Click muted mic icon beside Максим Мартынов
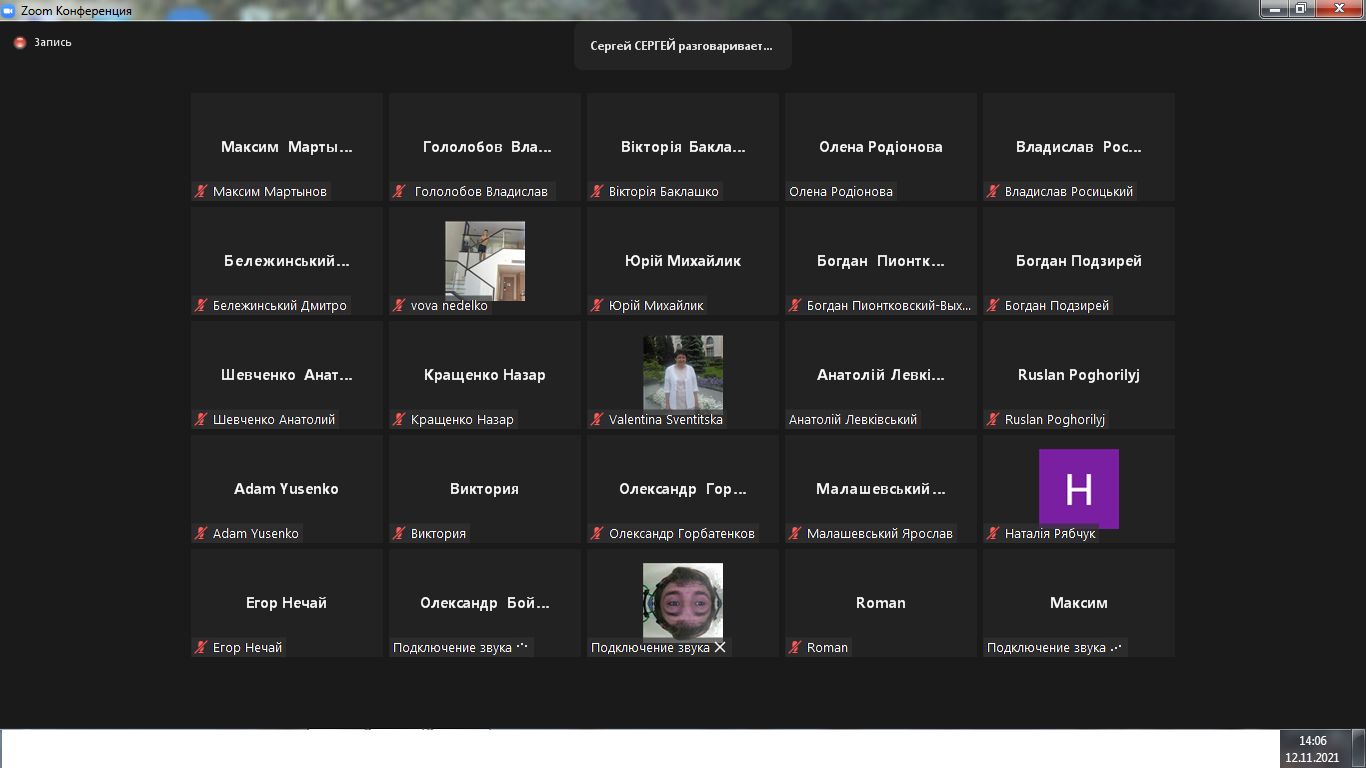Image resolution: width=1366 pixels, height=768 pixels. pyautogui.click(x=201, y=192)
